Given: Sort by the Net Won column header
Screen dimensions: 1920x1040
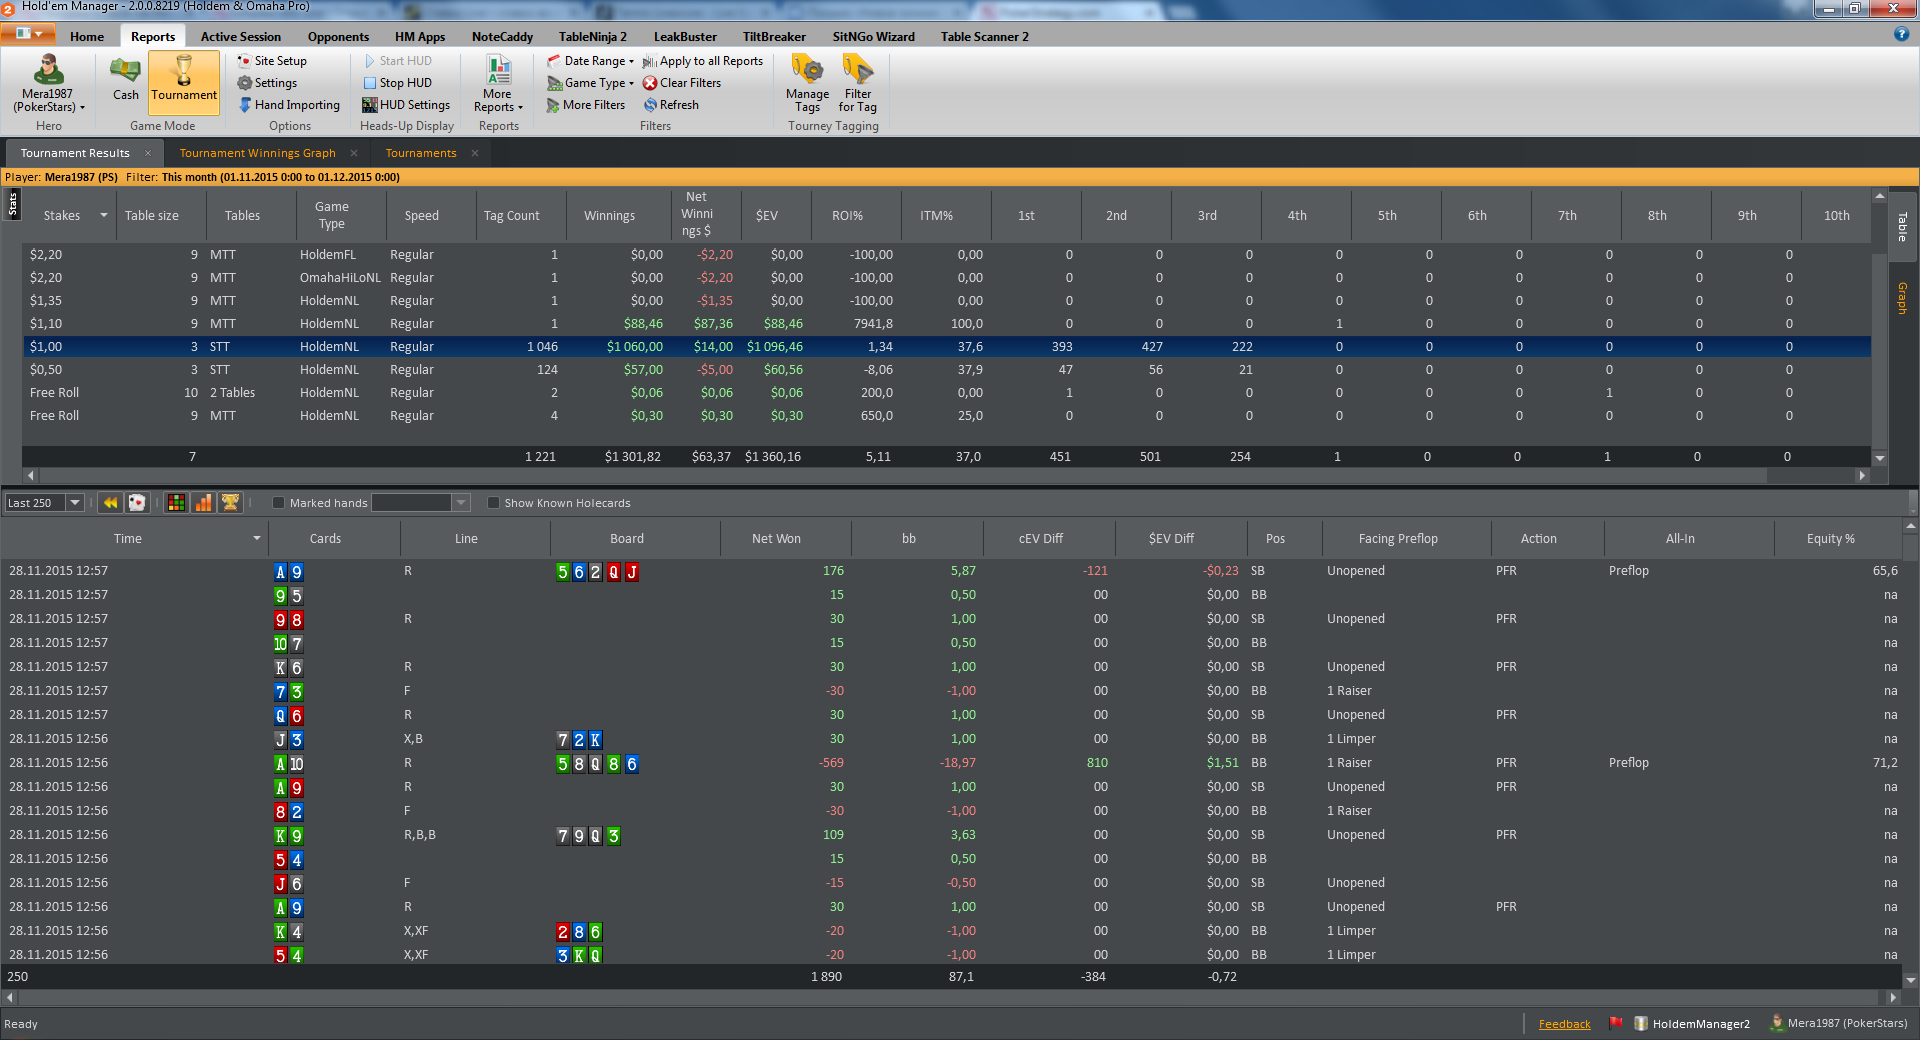Looking at the screenshot, I should point(776,538).
